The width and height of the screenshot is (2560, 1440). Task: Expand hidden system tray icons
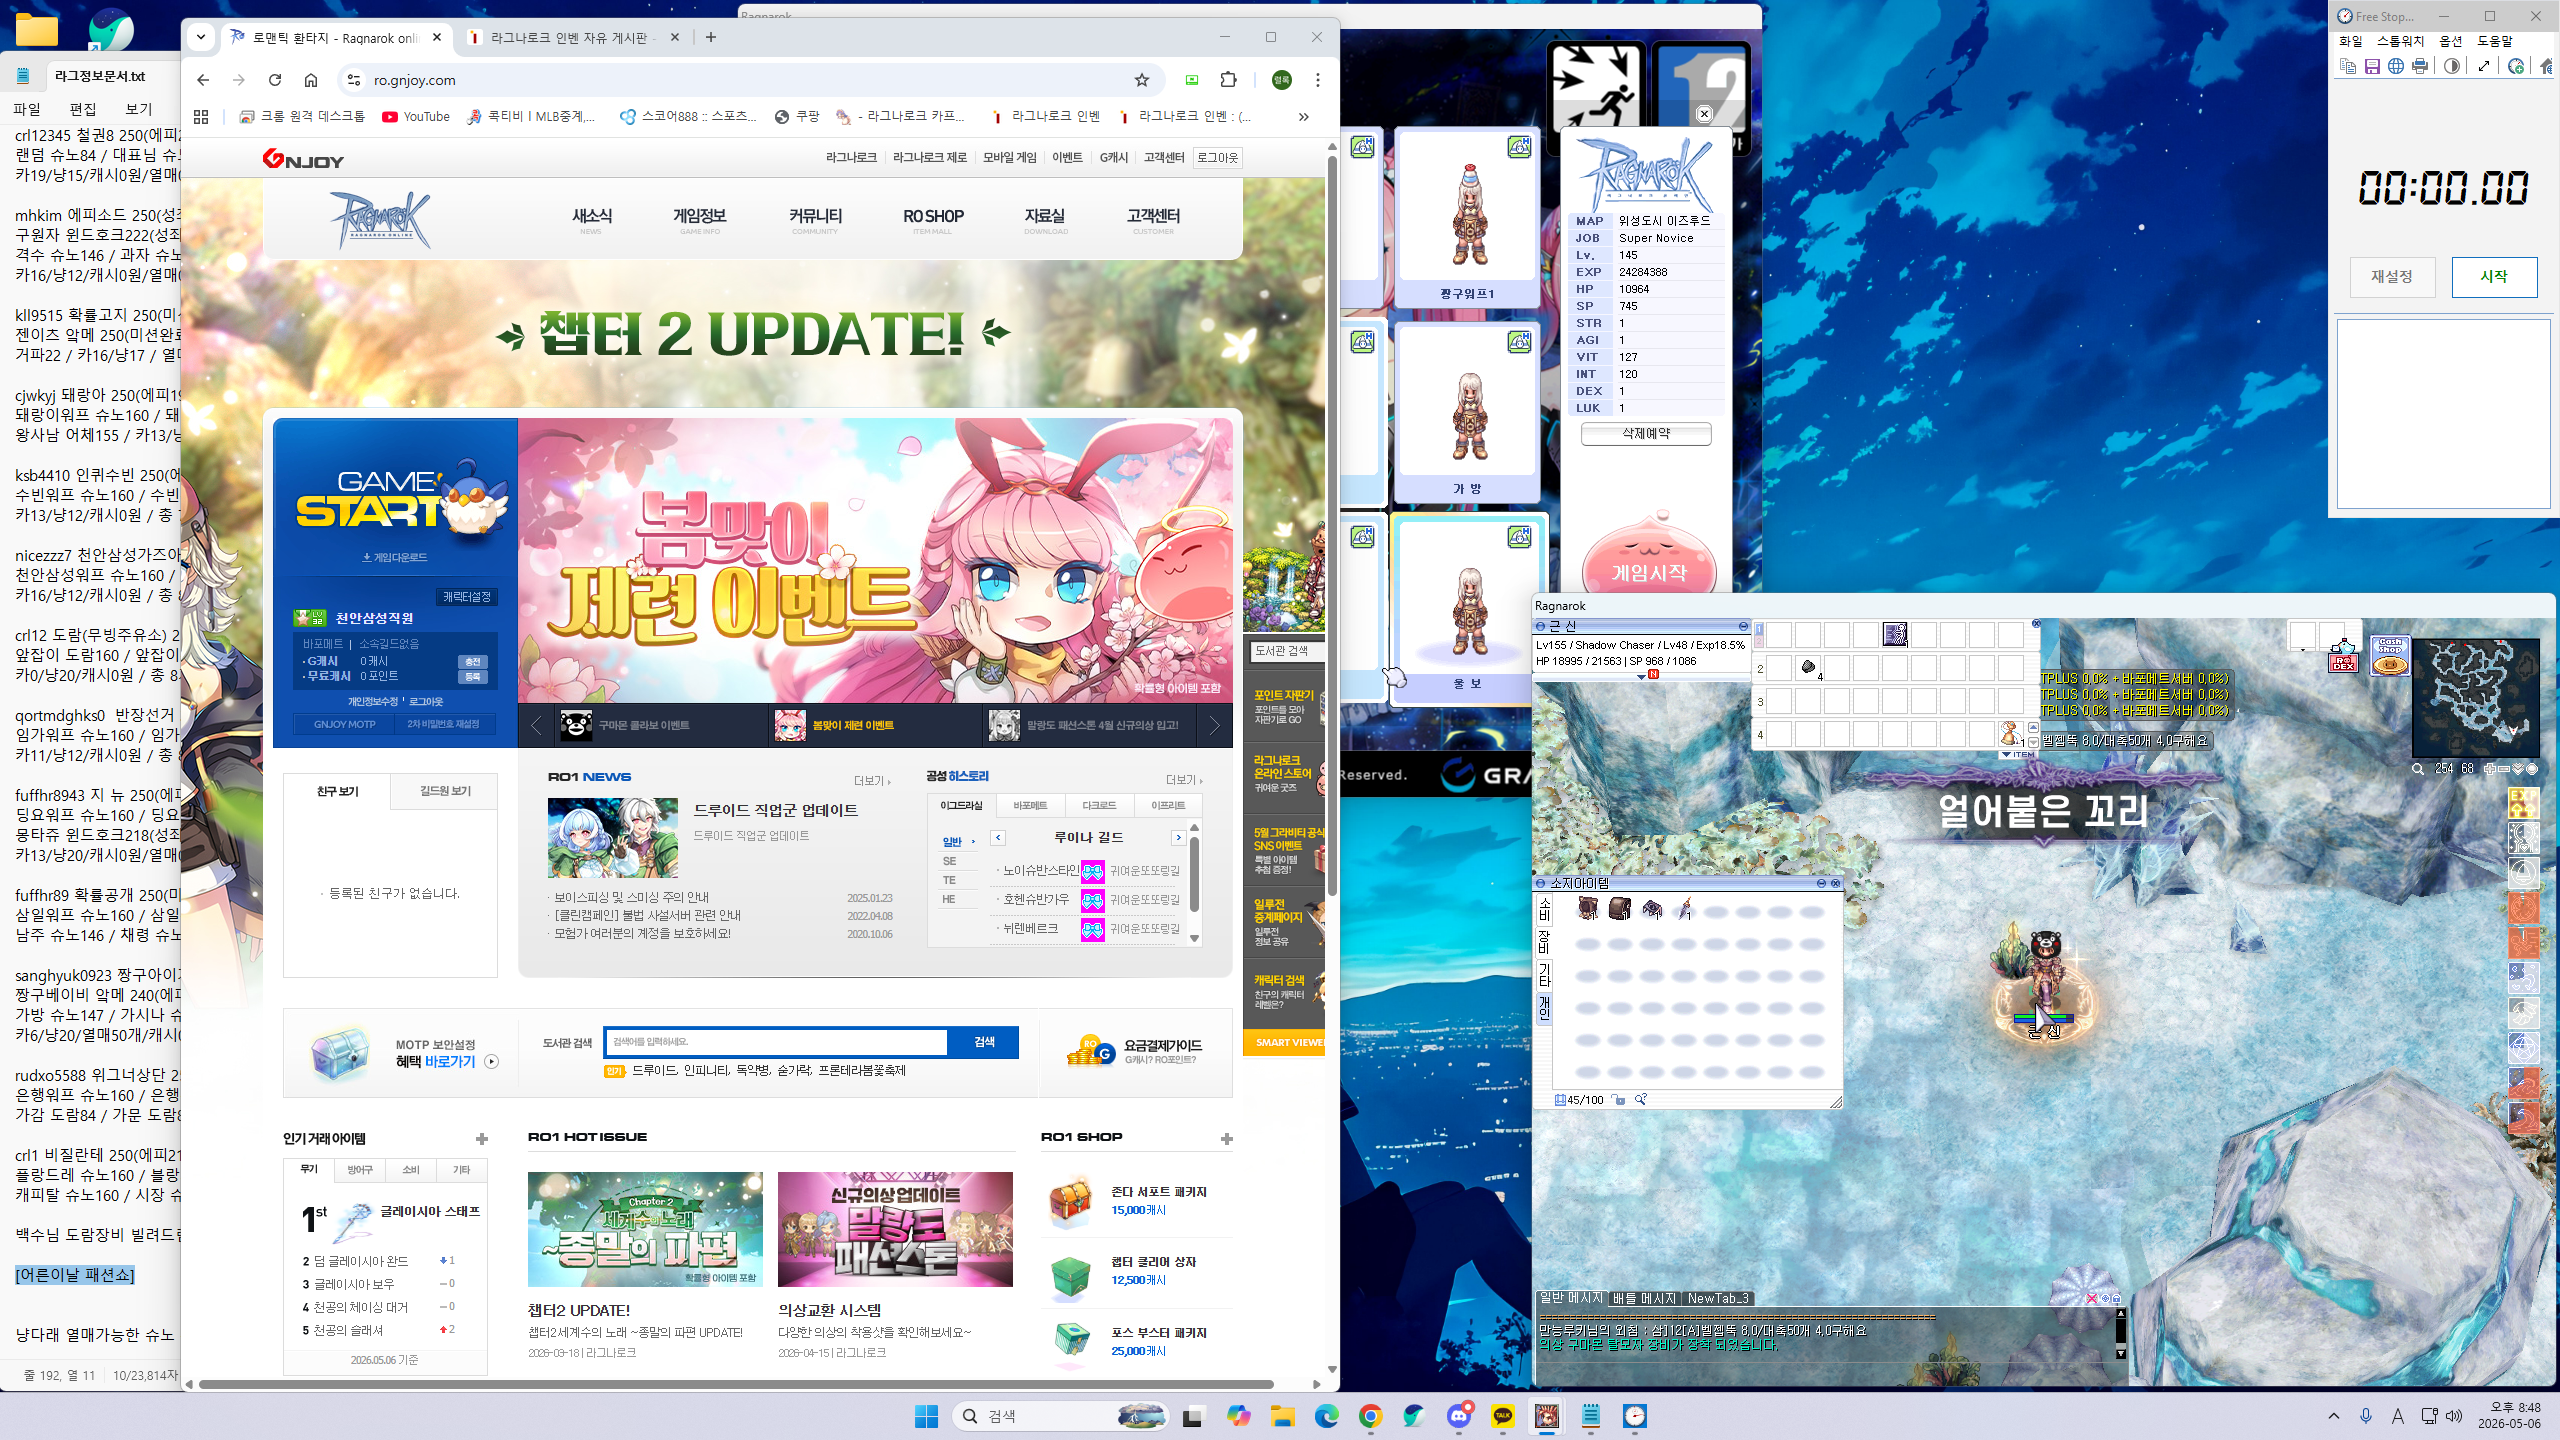(2334, 1416)
